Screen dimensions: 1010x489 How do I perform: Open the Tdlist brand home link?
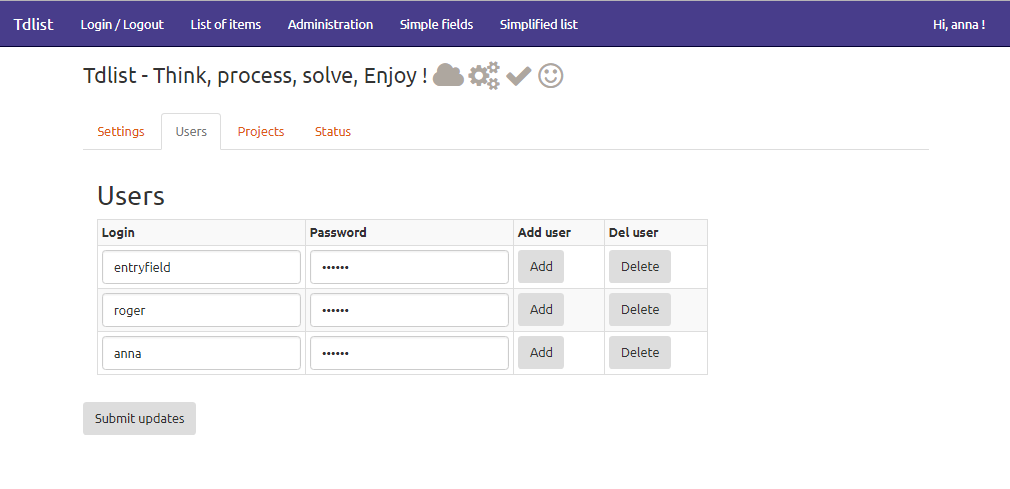click(x=33, y=24)
